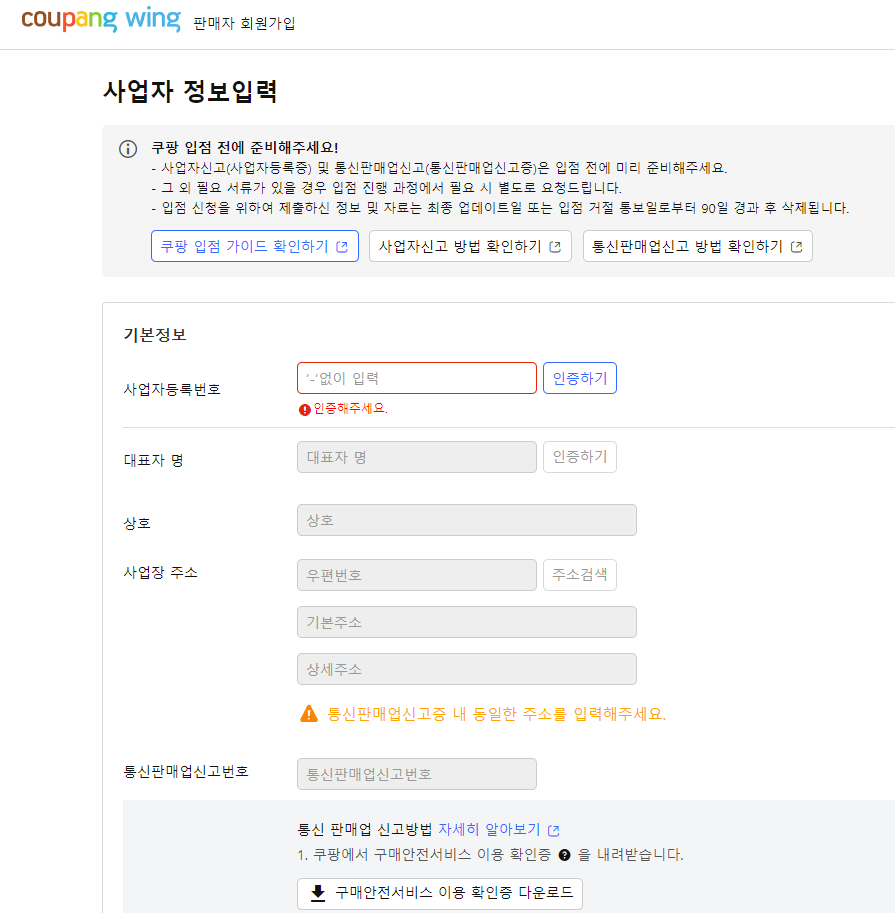Click the 주소검색 address search button
The image size is (895, 913).
[x=580, y=574]
